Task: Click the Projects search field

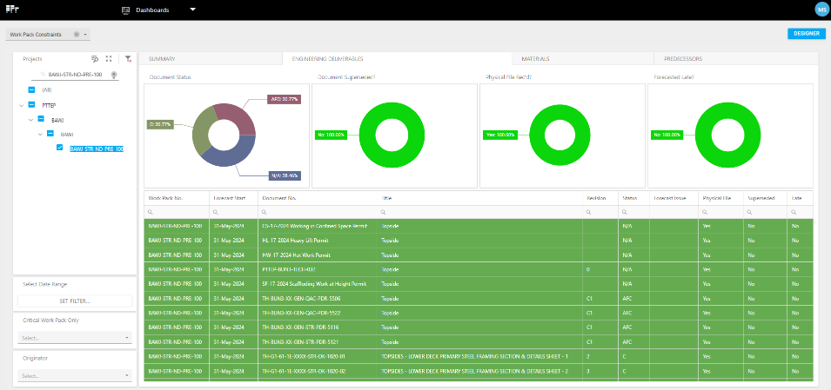Action: click(x=75, y=75)
